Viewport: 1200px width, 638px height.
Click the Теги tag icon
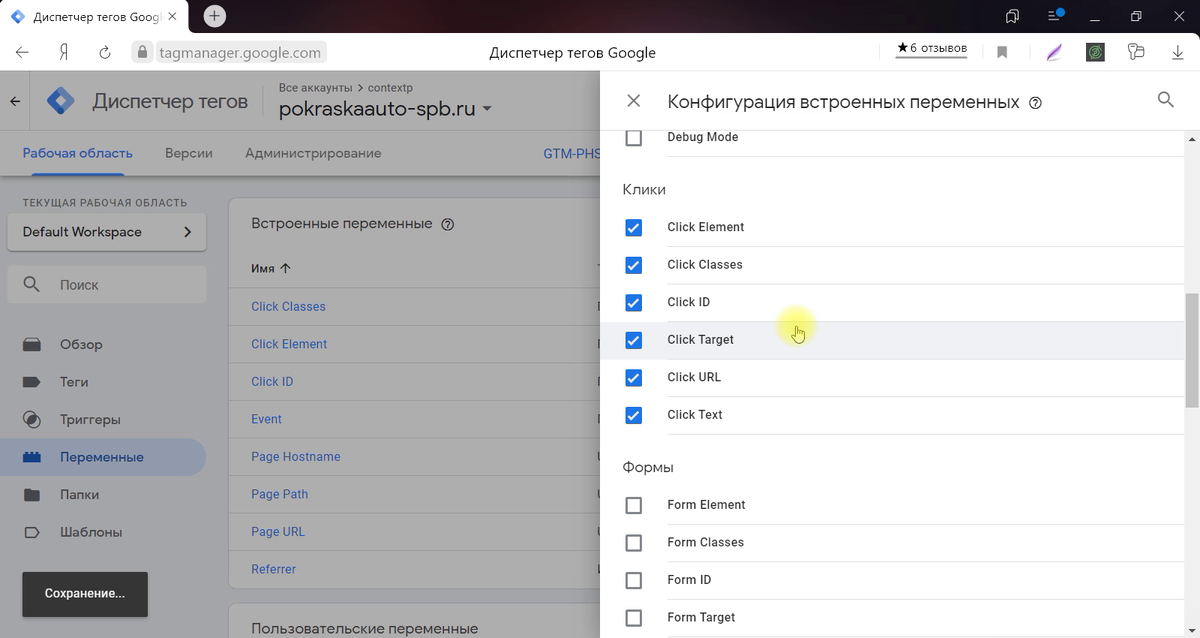(32, 382)
